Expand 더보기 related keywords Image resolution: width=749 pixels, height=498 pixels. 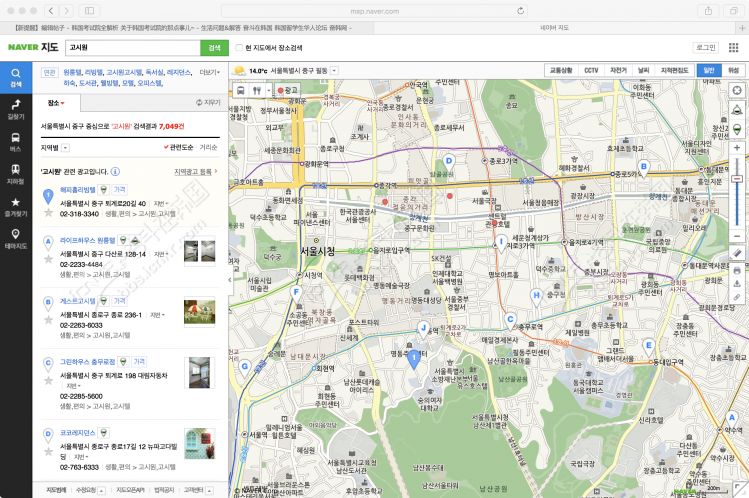tap(210, 72)
